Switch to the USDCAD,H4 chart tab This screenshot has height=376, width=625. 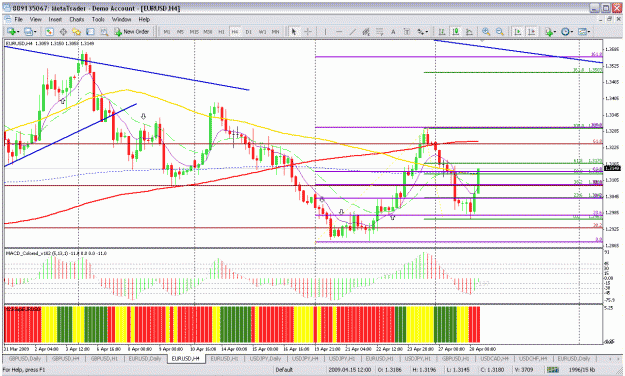pos(494,358)
